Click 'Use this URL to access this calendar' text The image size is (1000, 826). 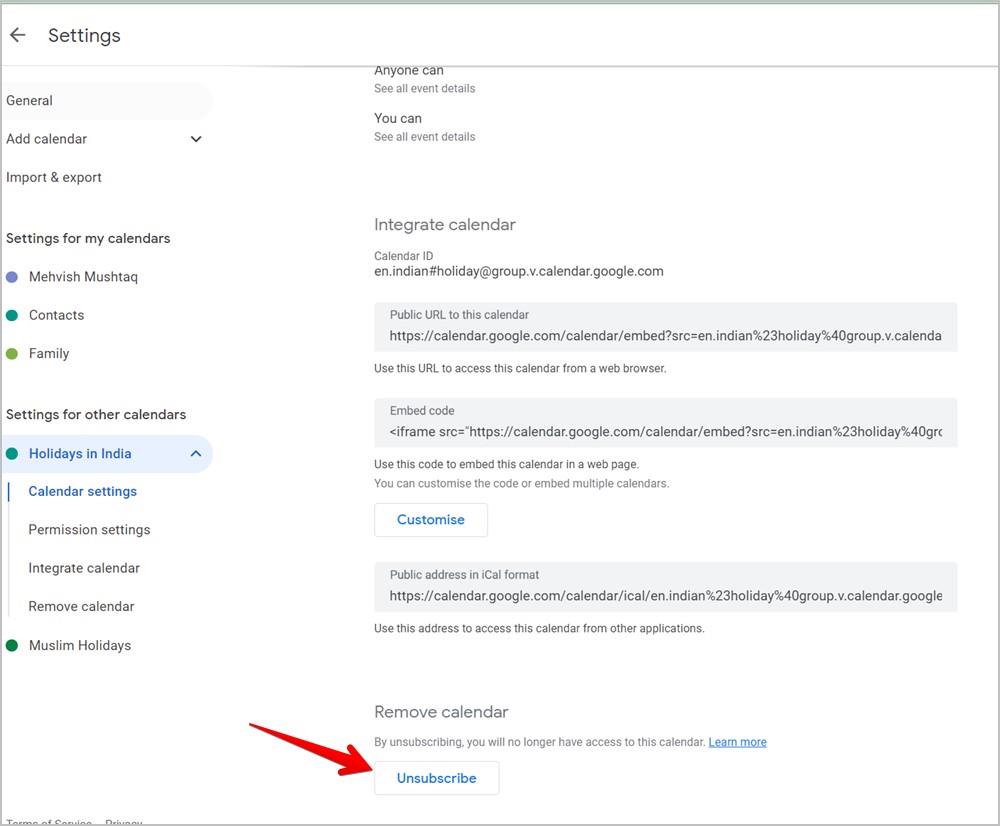pyautogui.click(x=520, y=368)
